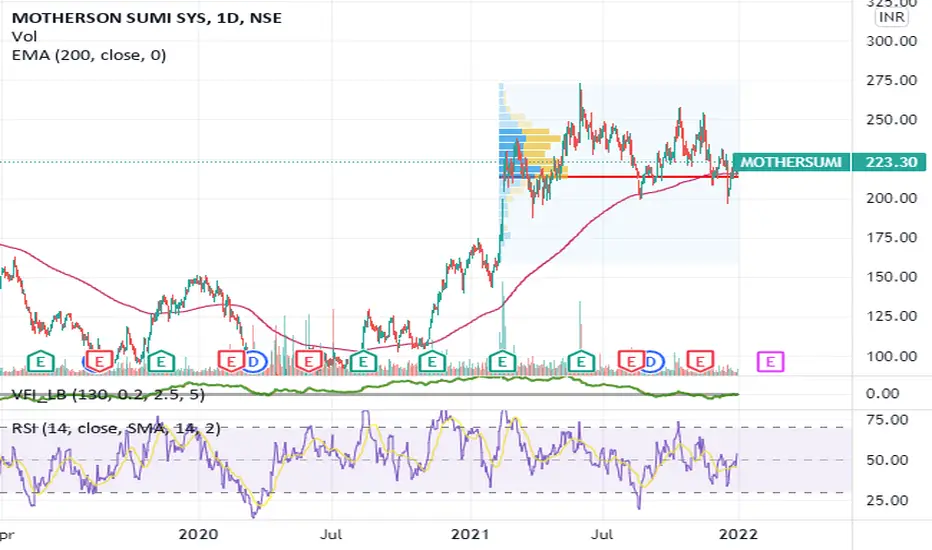Screen dimensions: 932x550
Task: Select the RSI (14, close, SMA, 14, 2) legend
Action: coord(116,428)
